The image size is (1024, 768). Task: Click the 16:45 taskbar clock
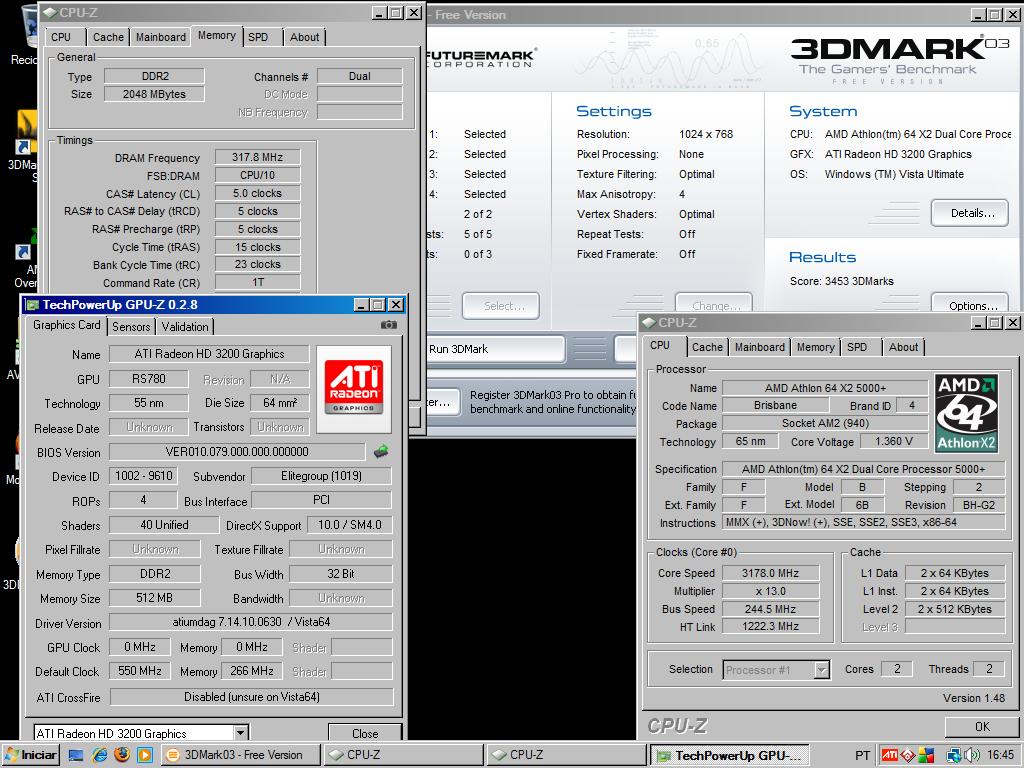click(1000, 755)
